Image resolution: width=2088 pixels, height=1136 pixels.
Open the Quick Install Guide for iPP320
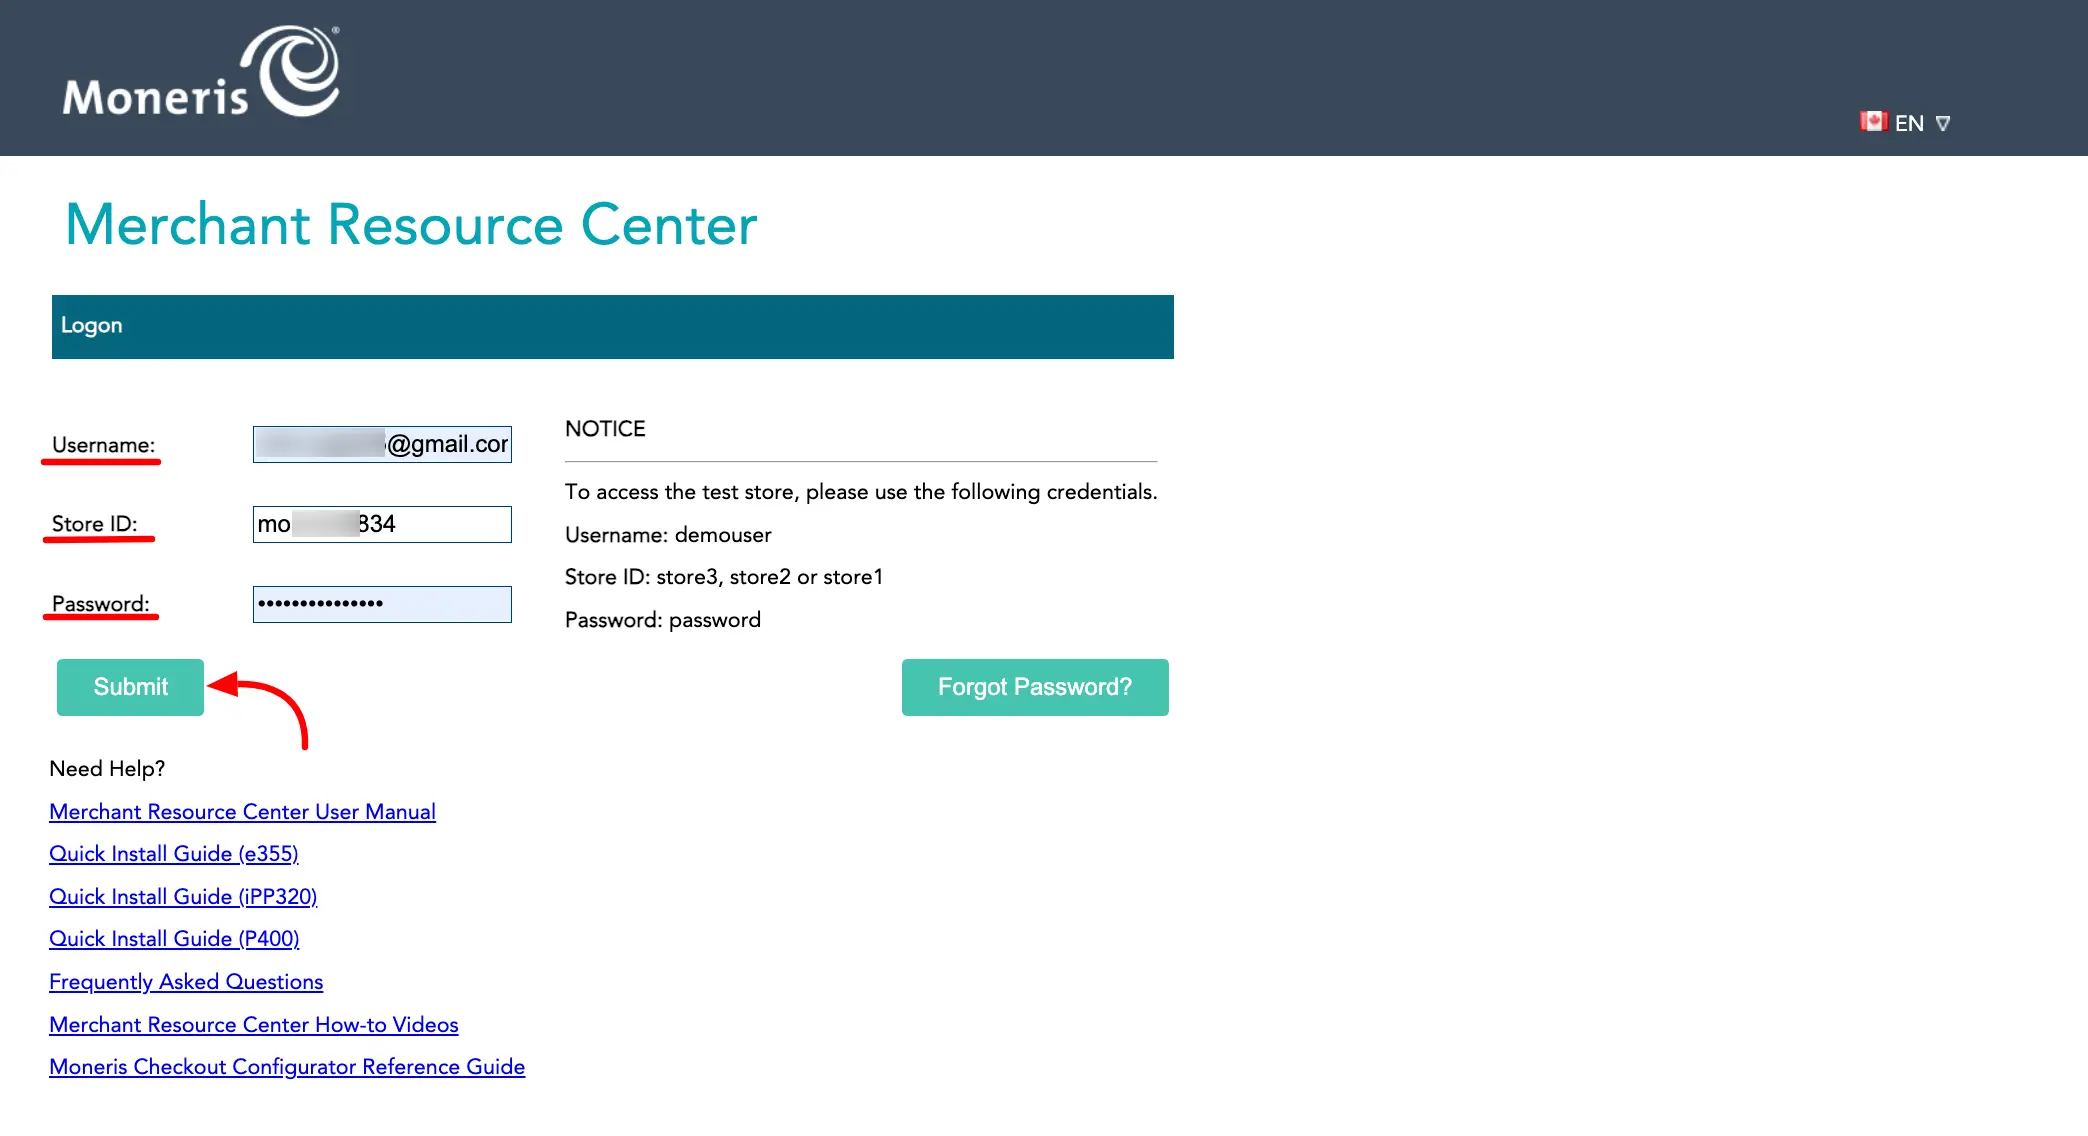(183, 896)
